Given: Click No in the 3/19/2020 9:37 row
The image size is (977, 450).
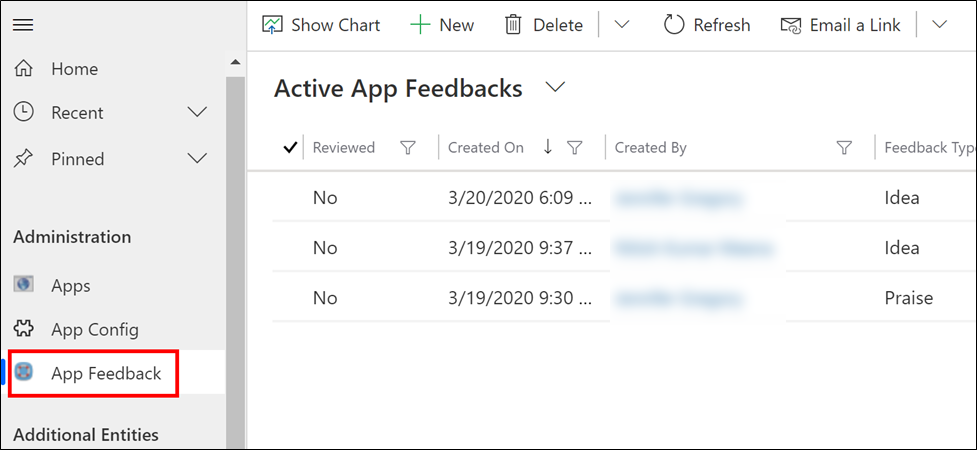Looking at the screenshot, I should 325,248.
